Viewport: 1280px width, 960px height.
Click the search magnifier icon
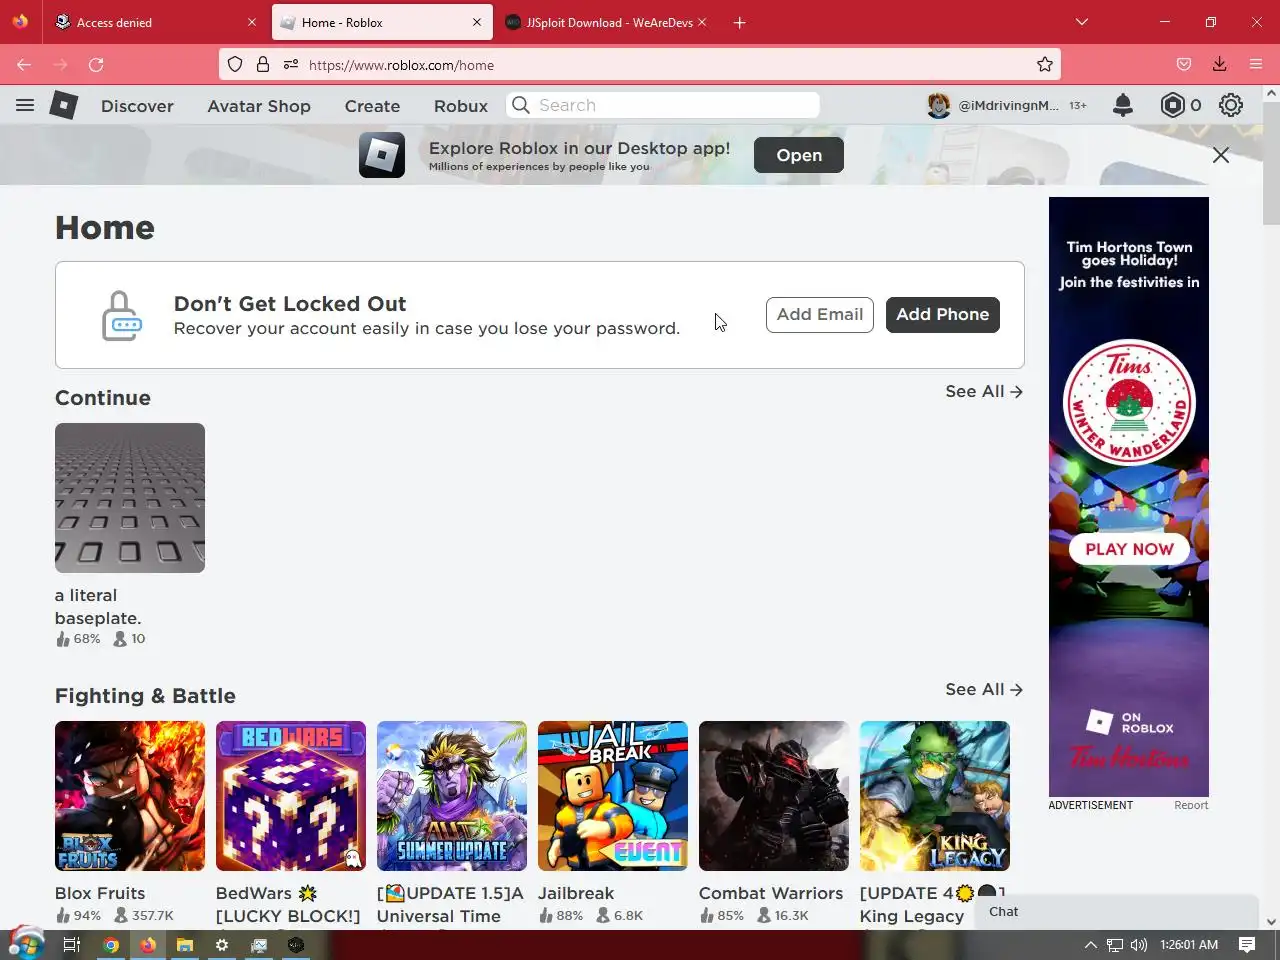[520, 105]
